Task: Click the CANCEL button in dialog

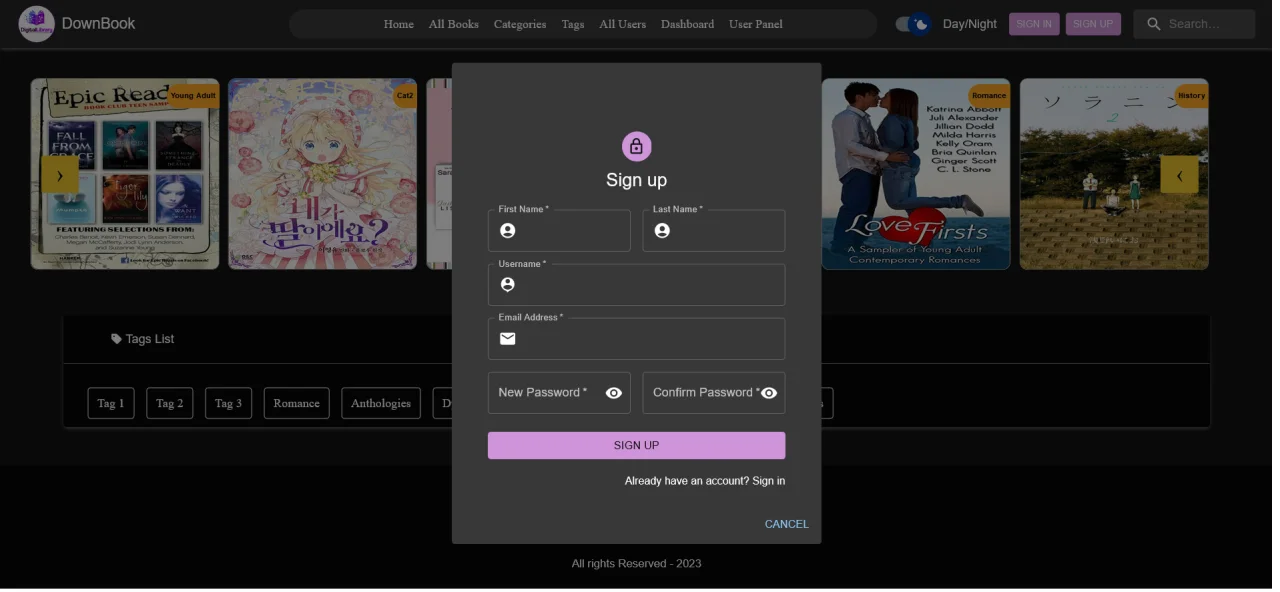Action: click(x=787, y=524)
